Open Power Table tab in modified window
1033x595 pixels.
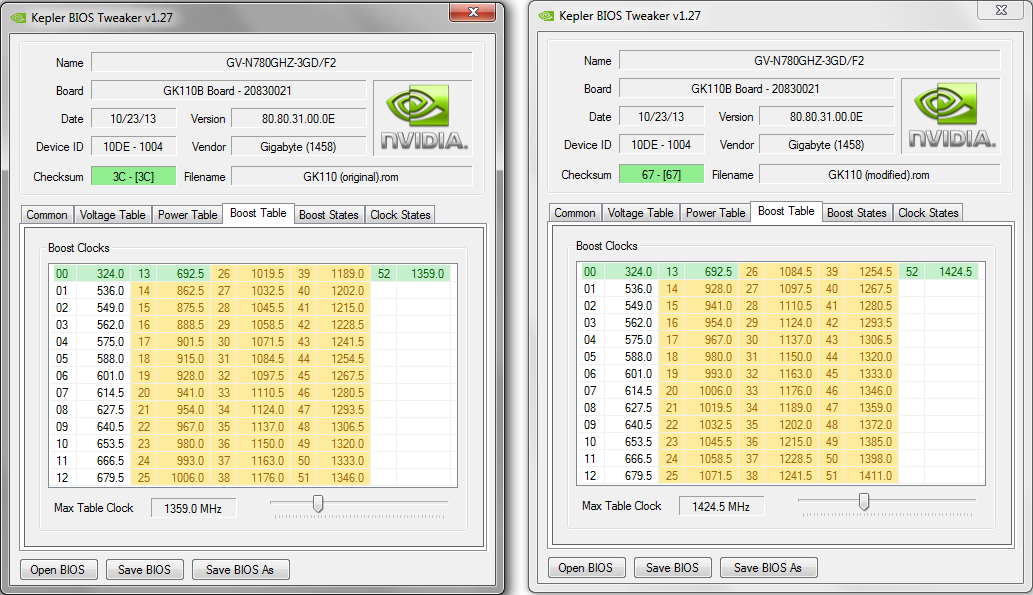click(715, 213)
